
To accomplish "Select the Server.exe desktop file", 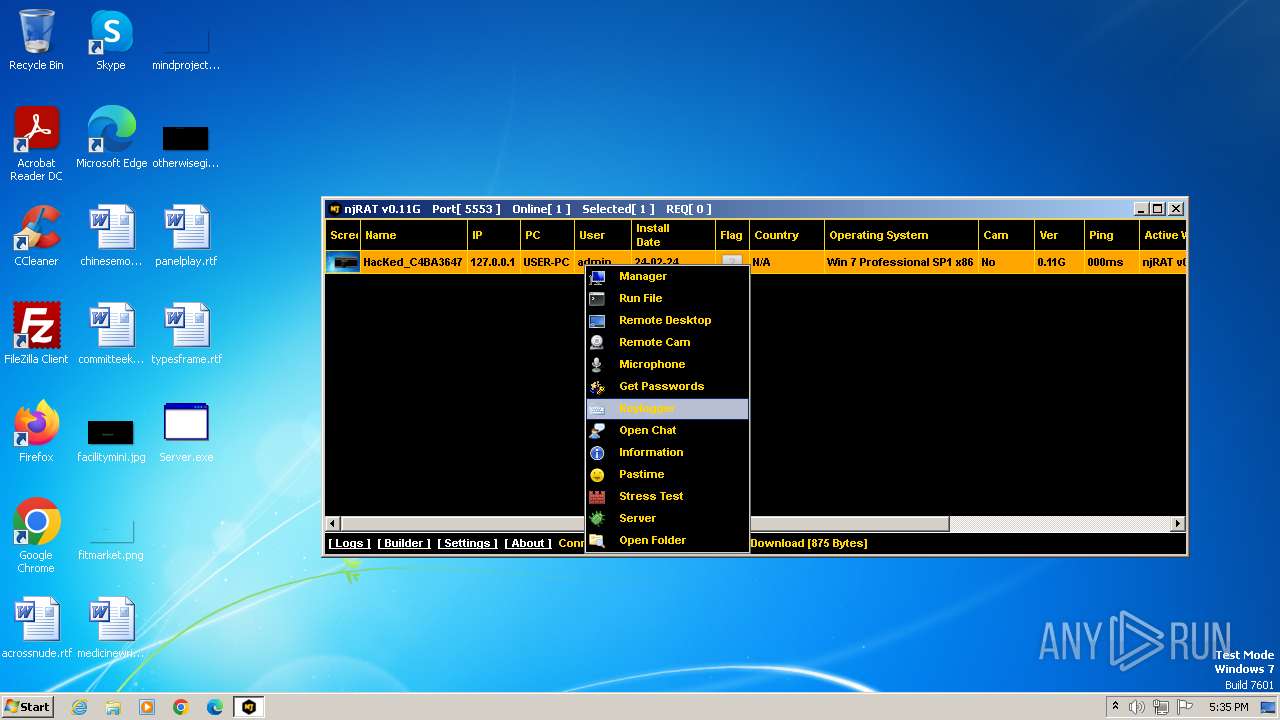I will coord(186,432).
